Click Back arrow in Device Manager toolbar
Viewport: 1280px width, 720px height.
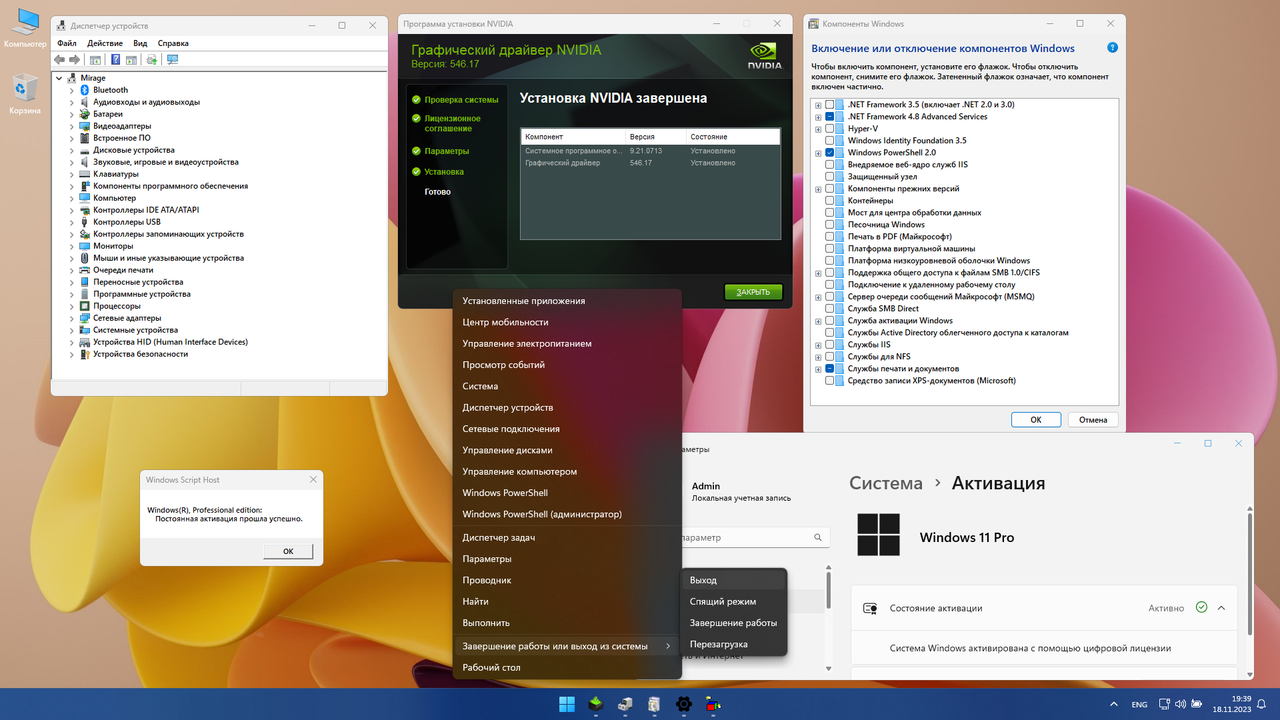[x=60, y=60]
